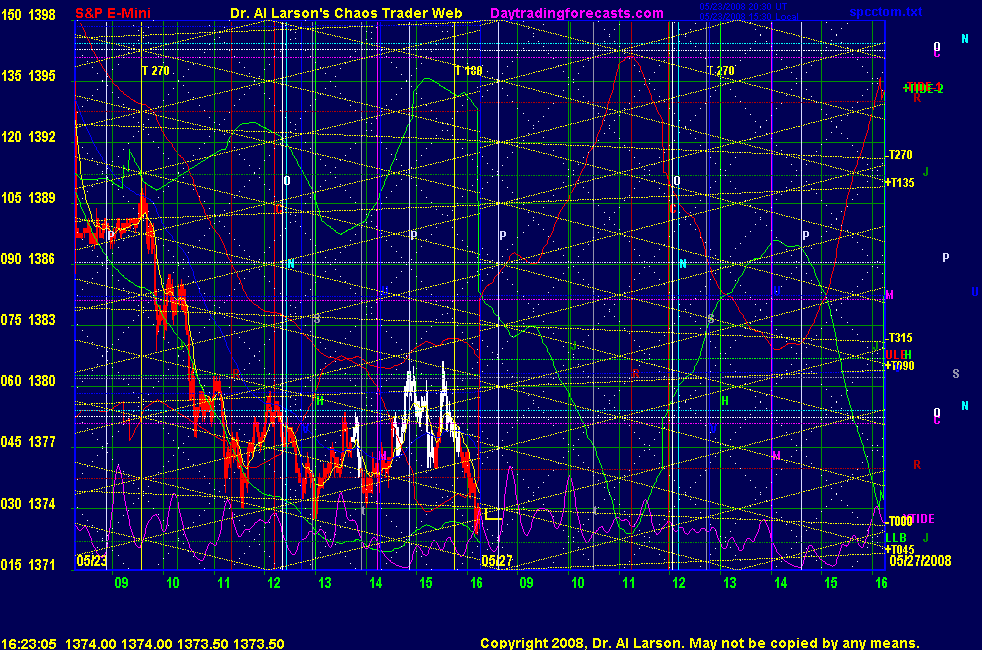Select the "Dr. Al Larson's Chaos Trader Web" heading

tap(346, 13)
